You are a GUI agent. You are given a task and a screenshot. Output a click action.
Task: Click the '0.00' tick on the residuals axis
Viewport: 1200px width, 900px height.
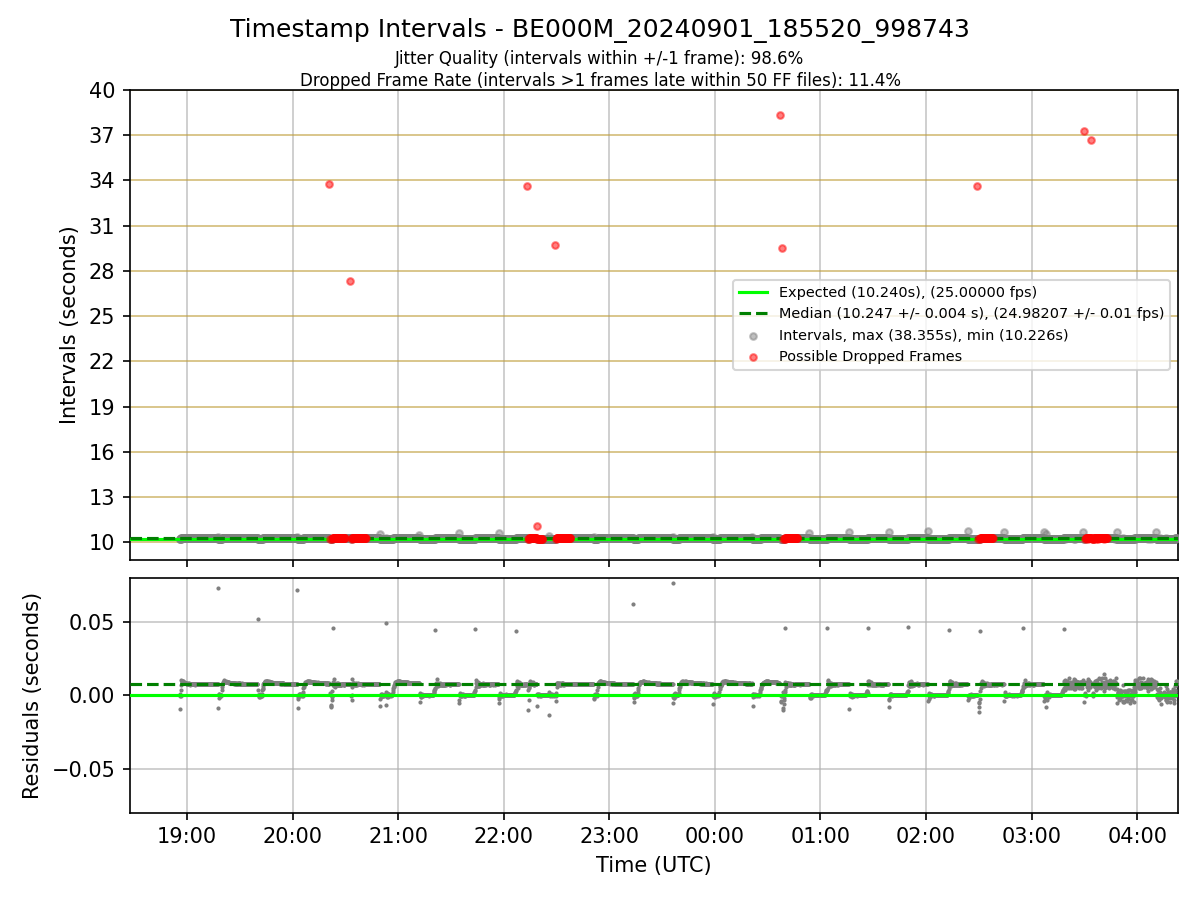[x=95, y=696]
